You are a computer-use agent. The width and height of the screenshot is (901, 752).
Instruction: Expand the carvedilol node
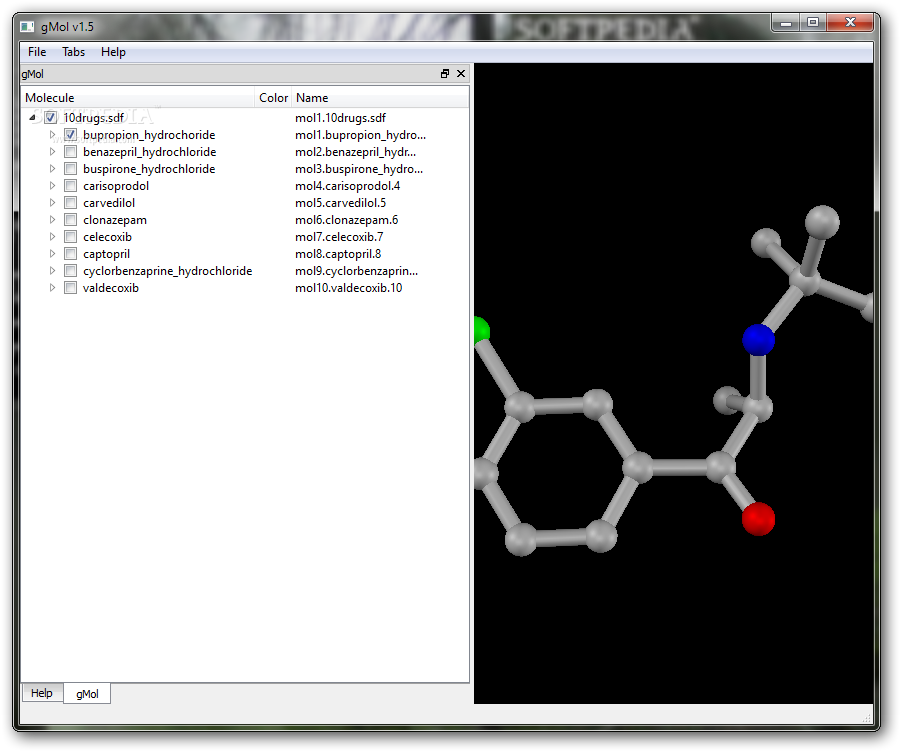[52, 203]
